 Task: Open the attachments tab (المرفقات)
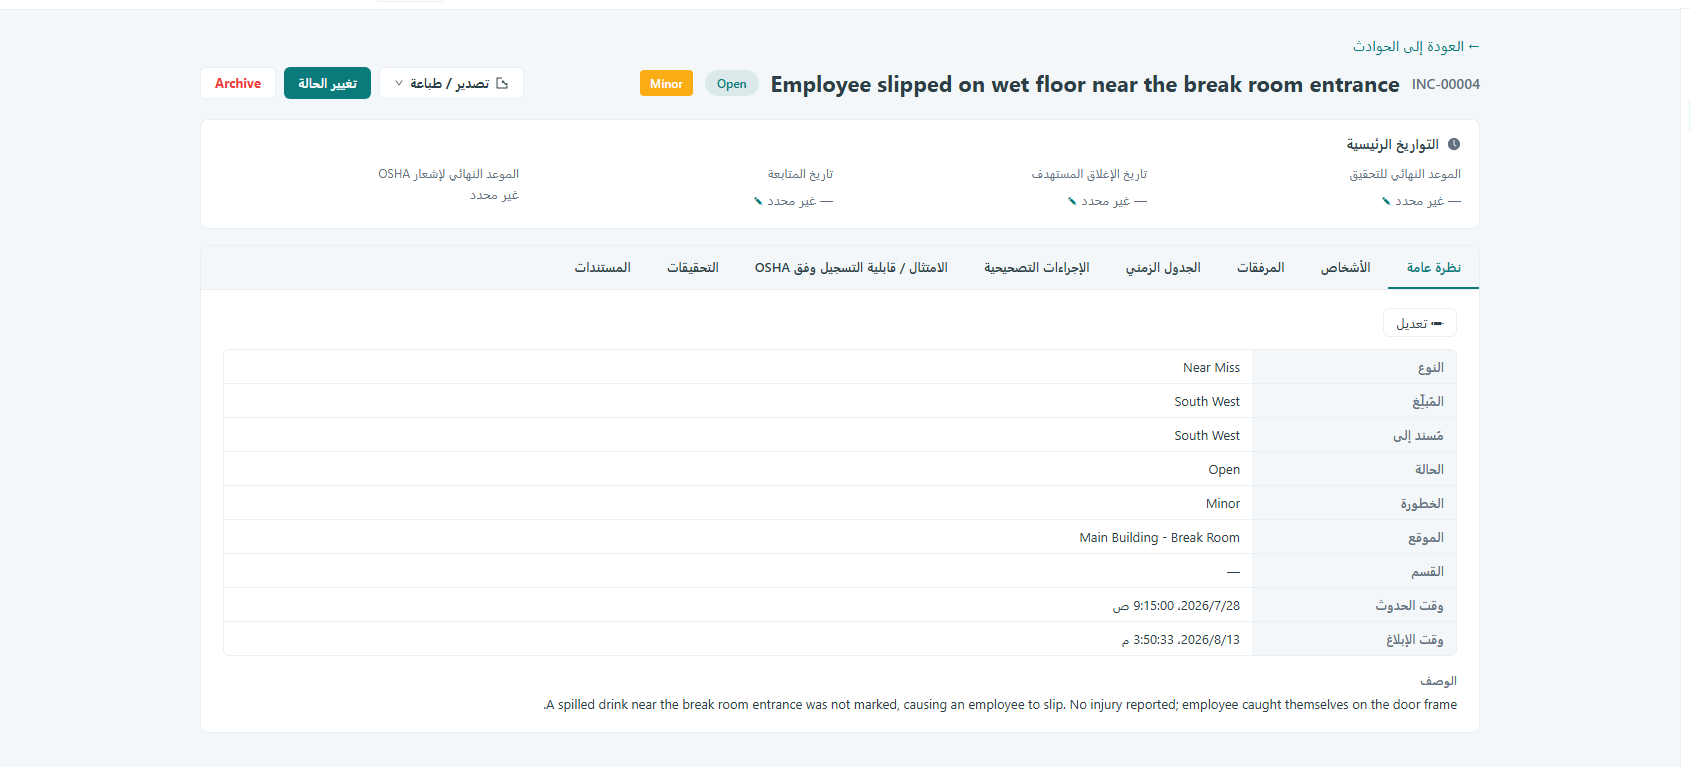coord(1260,267)
